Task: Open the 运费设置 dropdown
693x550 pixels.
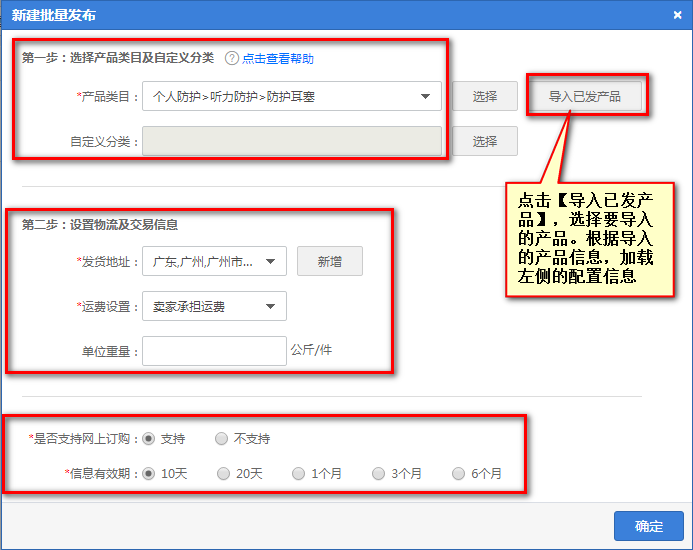Action: [214, 306]
